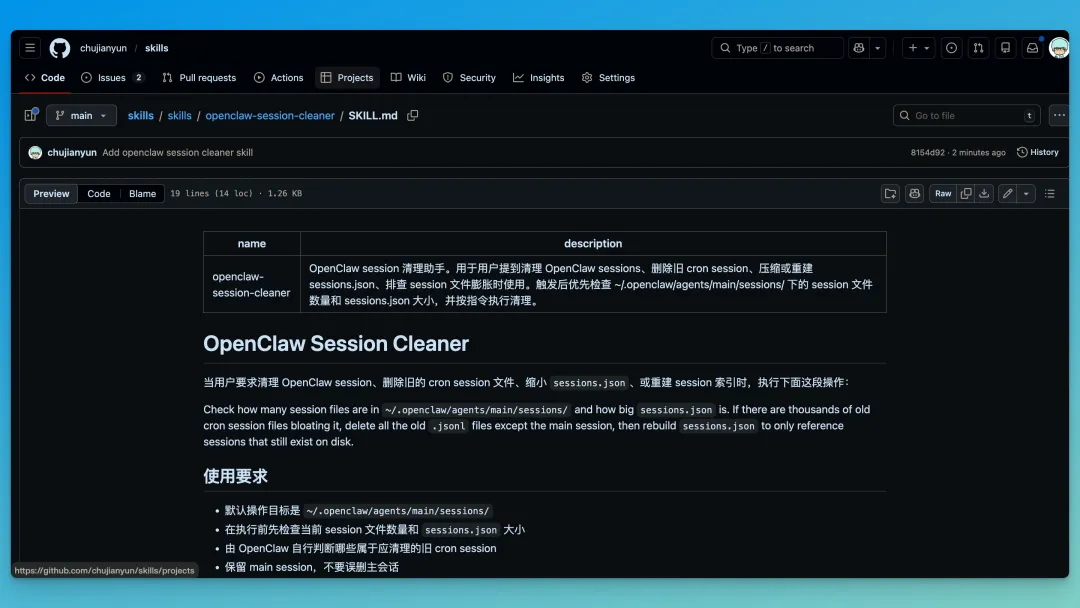Image resolution: width=1080 pixels, height=608 pixels.
Task: Expand more edit options dropdown
Action: click(1026, 194)
